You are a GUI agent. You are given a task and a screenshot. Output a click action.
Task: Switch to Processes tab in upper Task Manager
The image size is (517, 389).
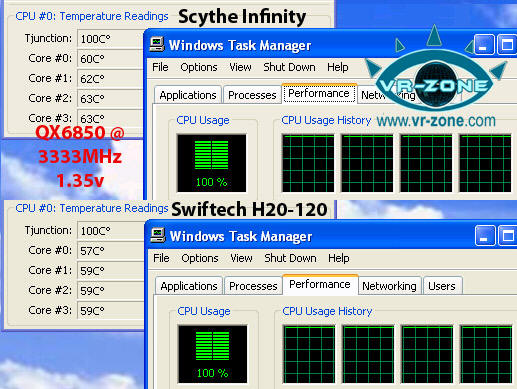[x=252, y=95]
